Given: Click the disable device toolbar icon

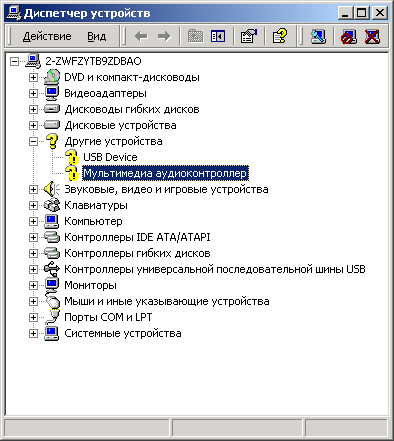Looking at the screenshot, I should click(x=349, y=36).
